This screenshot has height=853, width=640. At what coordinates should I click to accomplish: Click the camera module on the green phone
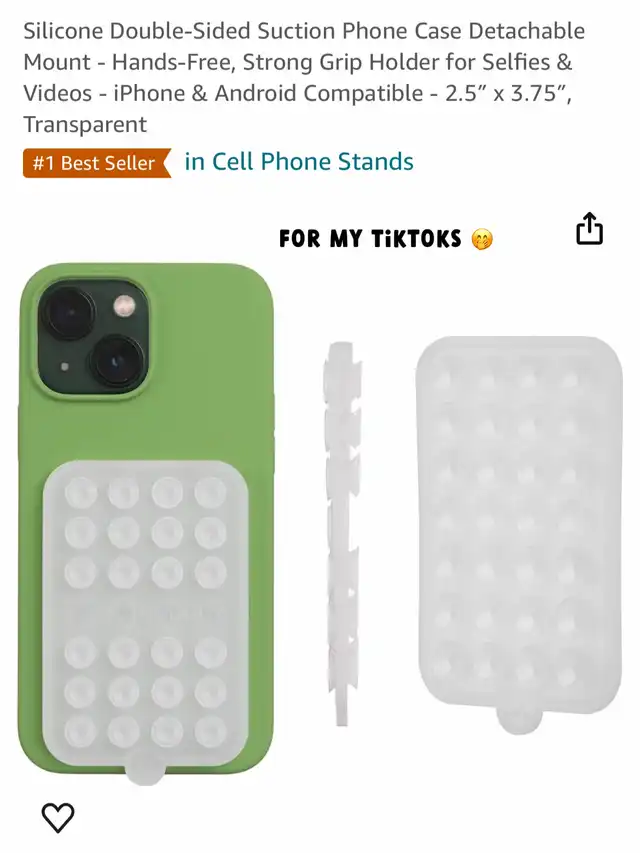(x=93, y=339)
